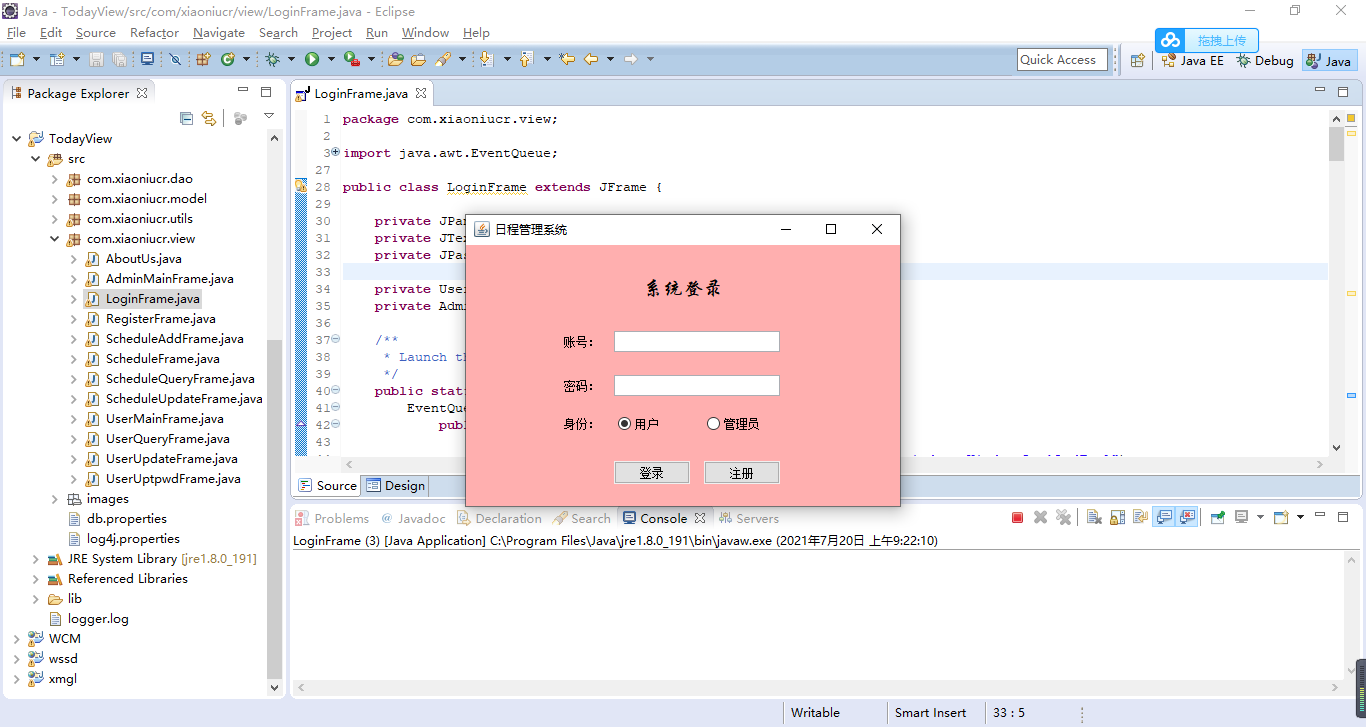Terminate the running LoginFrame process
Viewport: 1366px width, 727px height.
coord(1016,517)
